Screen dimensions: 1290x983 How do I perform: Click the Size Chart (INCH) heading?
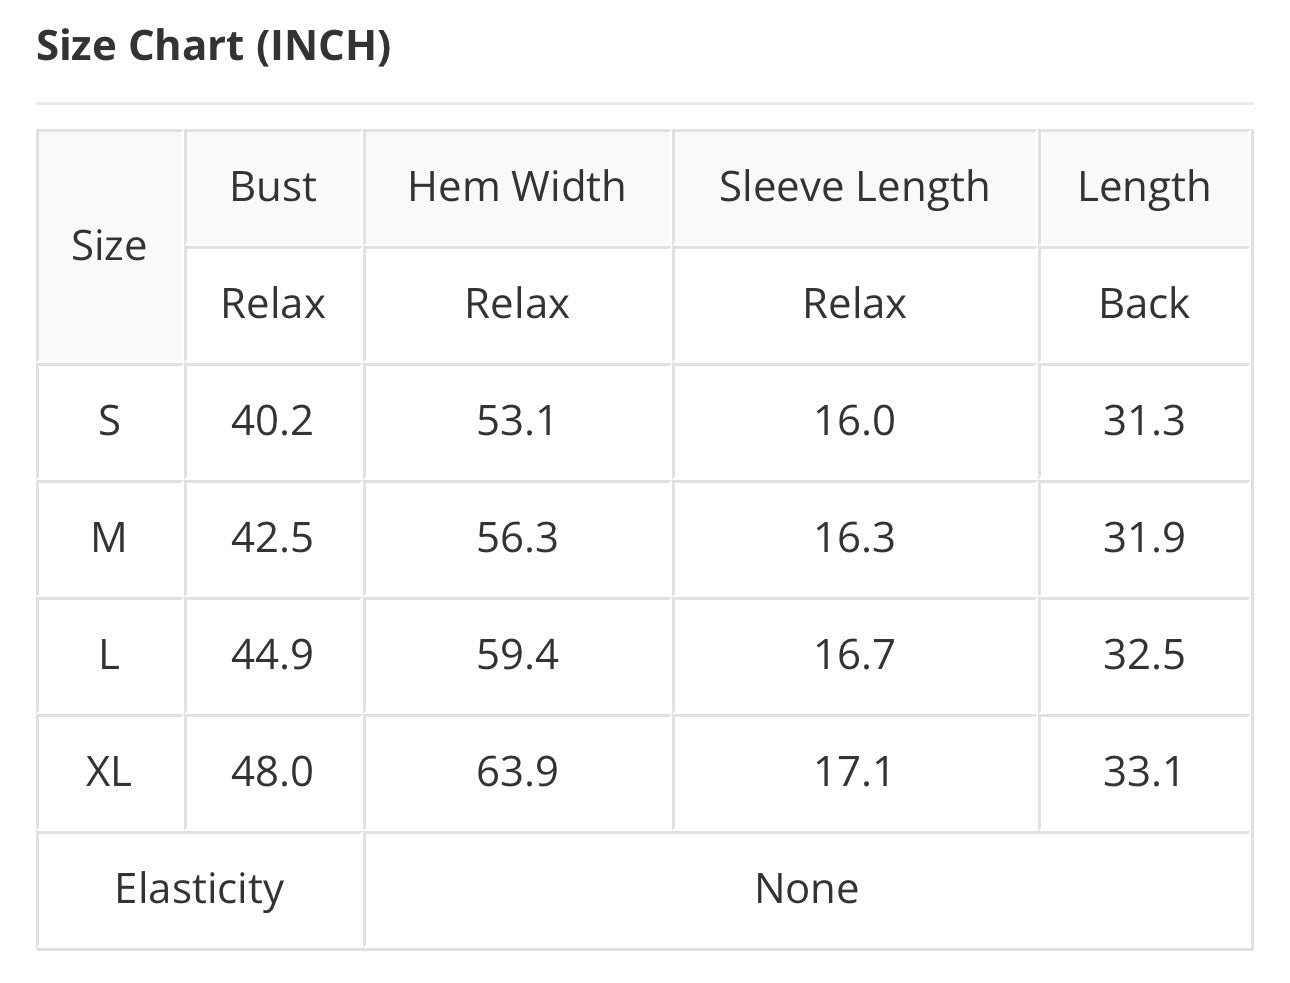pos(213,46)
